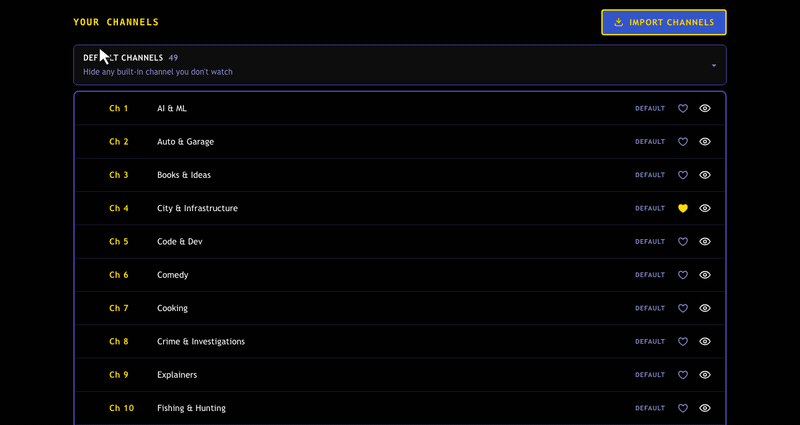Favorite the Books & Ideas channel heart
Viewport: 800px width, 425px height.
click(x=683, y=175)
